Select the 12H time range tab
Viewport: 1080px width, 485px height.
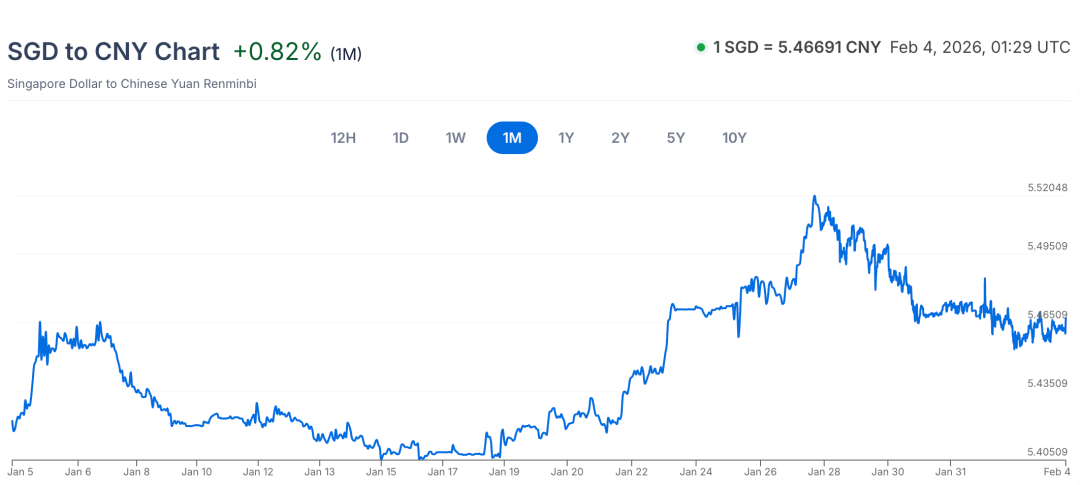(343, 138)
